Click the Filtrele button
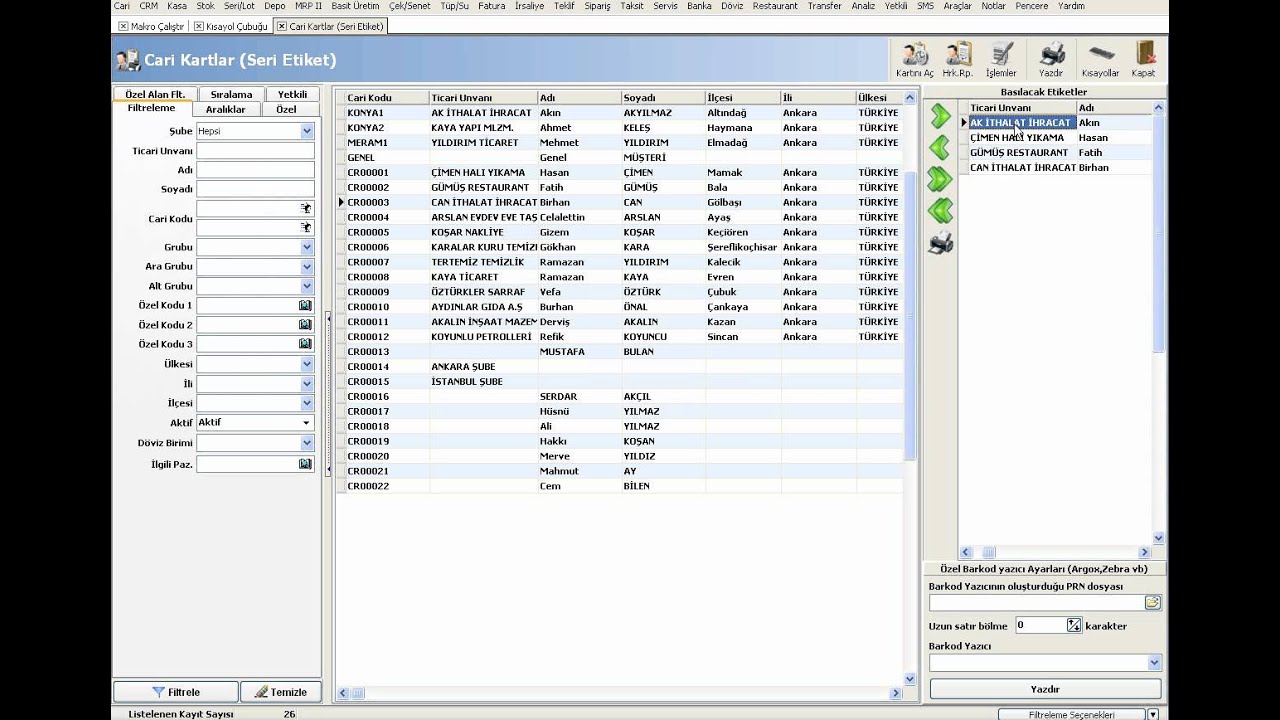The image size is (1280, 720). 176,692
